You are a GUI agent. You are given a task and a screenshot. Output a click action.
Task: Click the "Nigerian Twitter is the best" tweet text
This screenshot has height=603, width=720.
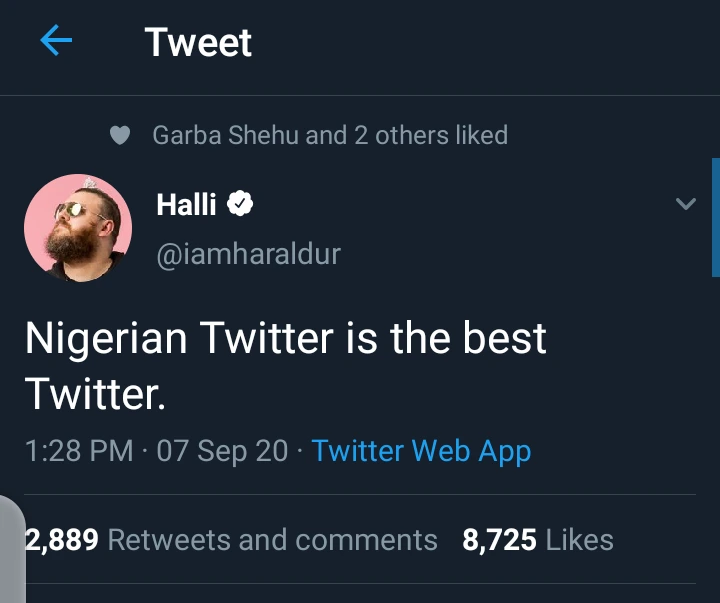285,339
